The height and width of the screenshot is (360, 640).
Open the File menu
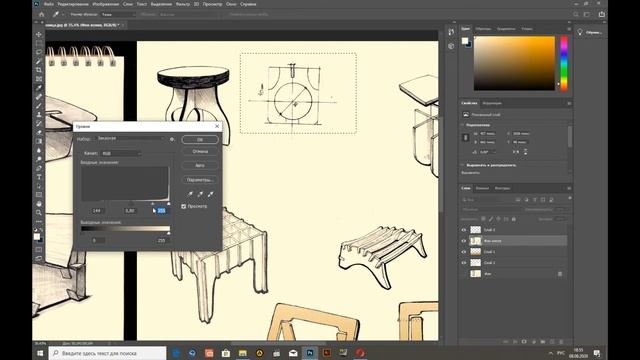coord(49,4)
